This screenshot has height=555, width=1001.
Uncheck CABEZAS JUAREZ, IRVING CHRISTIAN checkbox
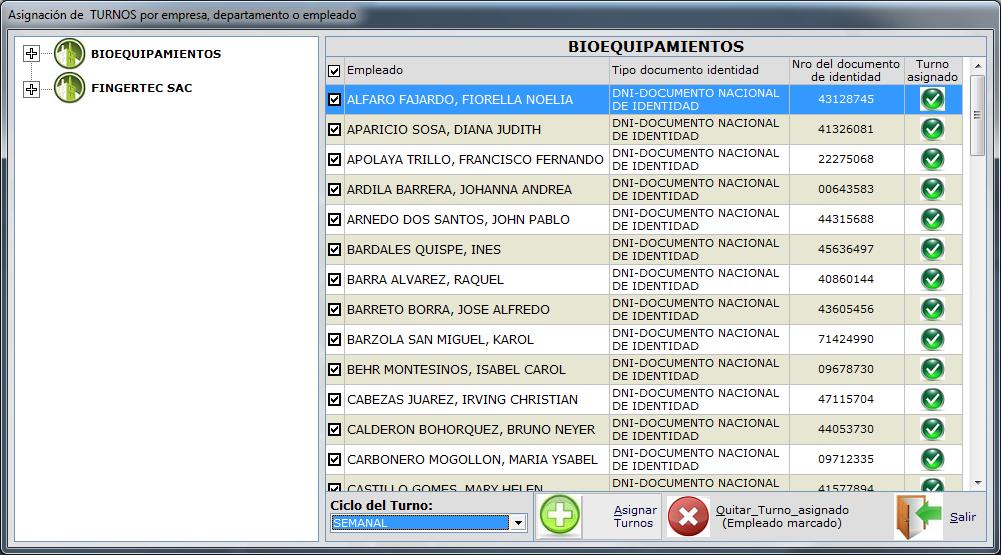(x=335, y=400)
